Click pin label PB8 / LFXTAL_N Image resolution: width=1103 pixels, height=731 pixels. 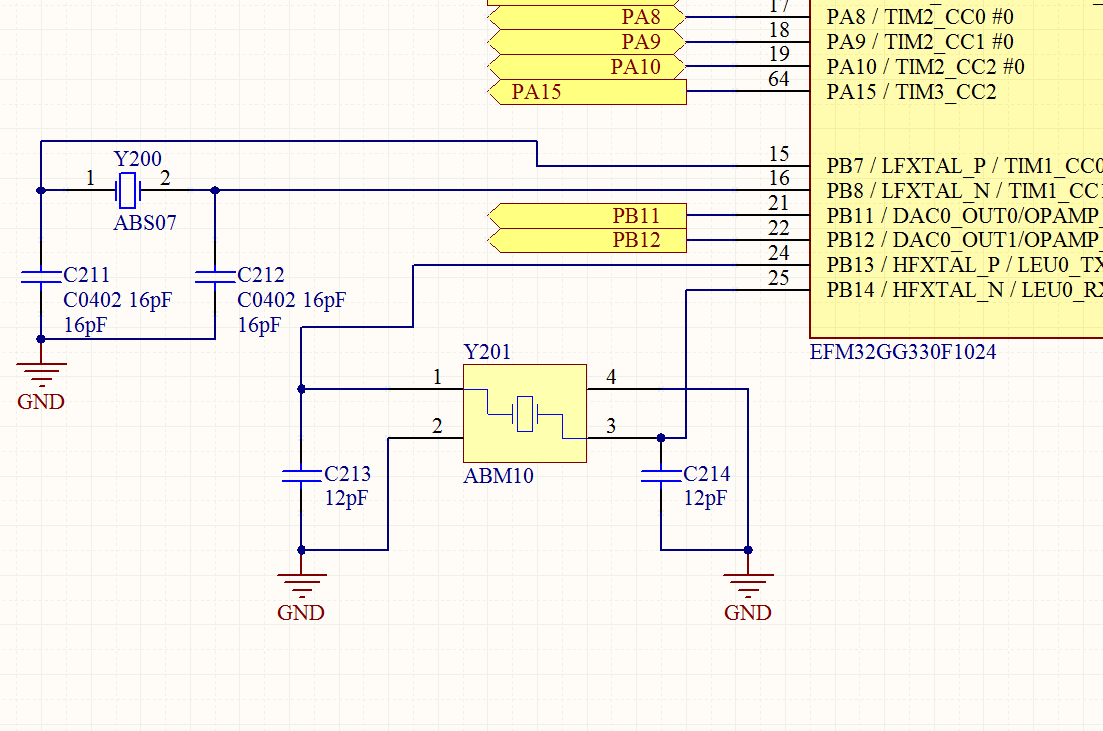964,191
